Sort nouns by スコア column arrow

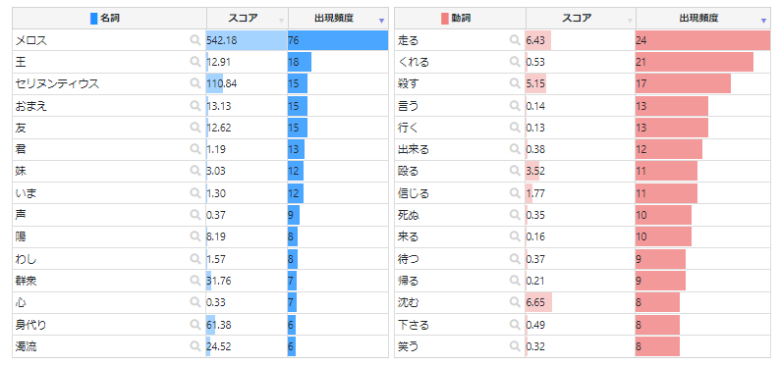(282, 20)
